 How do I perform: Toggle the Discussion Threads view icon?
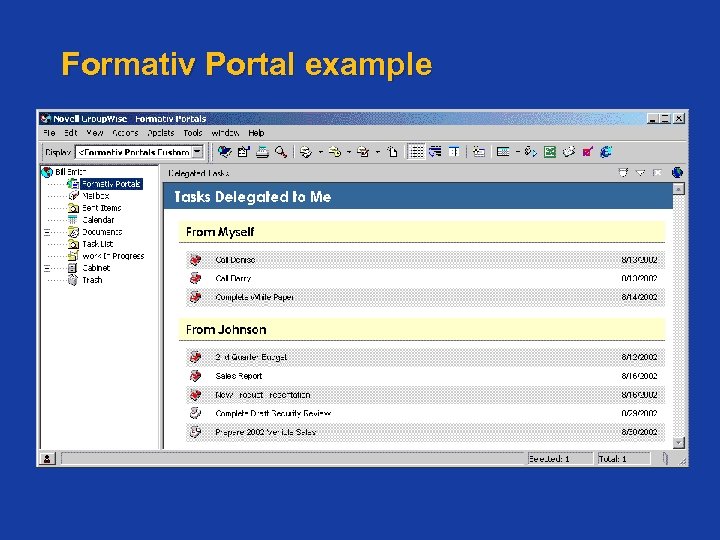click(x=435, y=152)
